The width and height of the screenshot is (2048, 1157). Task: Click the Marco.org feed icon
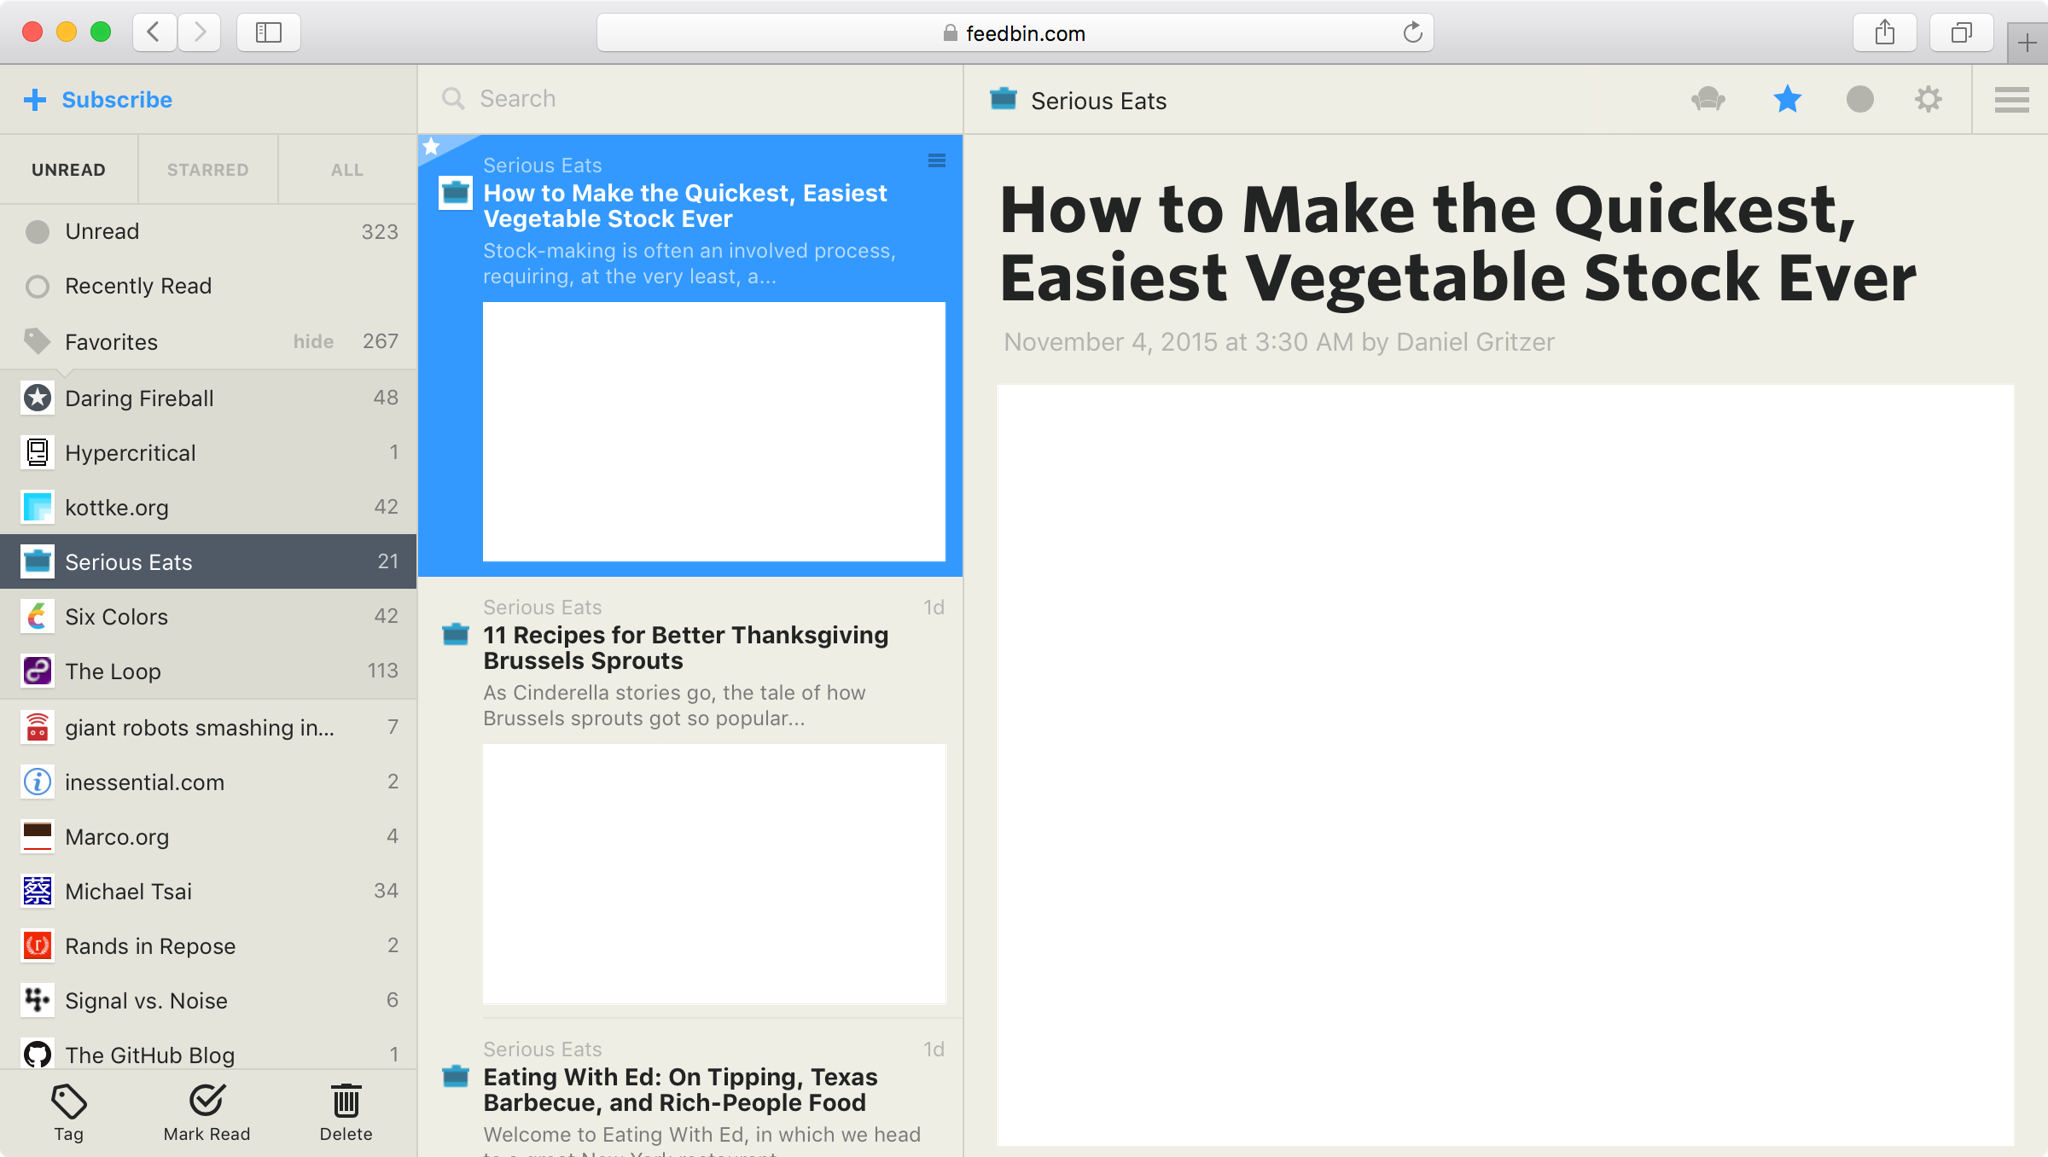(37, 837)
